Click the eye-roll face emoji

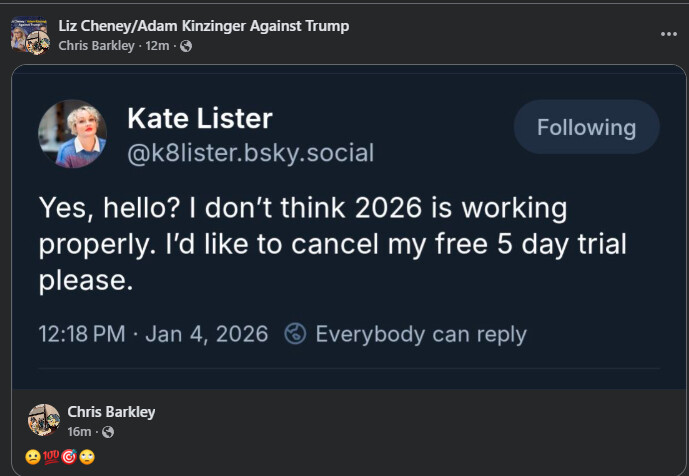(x=86, y=457)
